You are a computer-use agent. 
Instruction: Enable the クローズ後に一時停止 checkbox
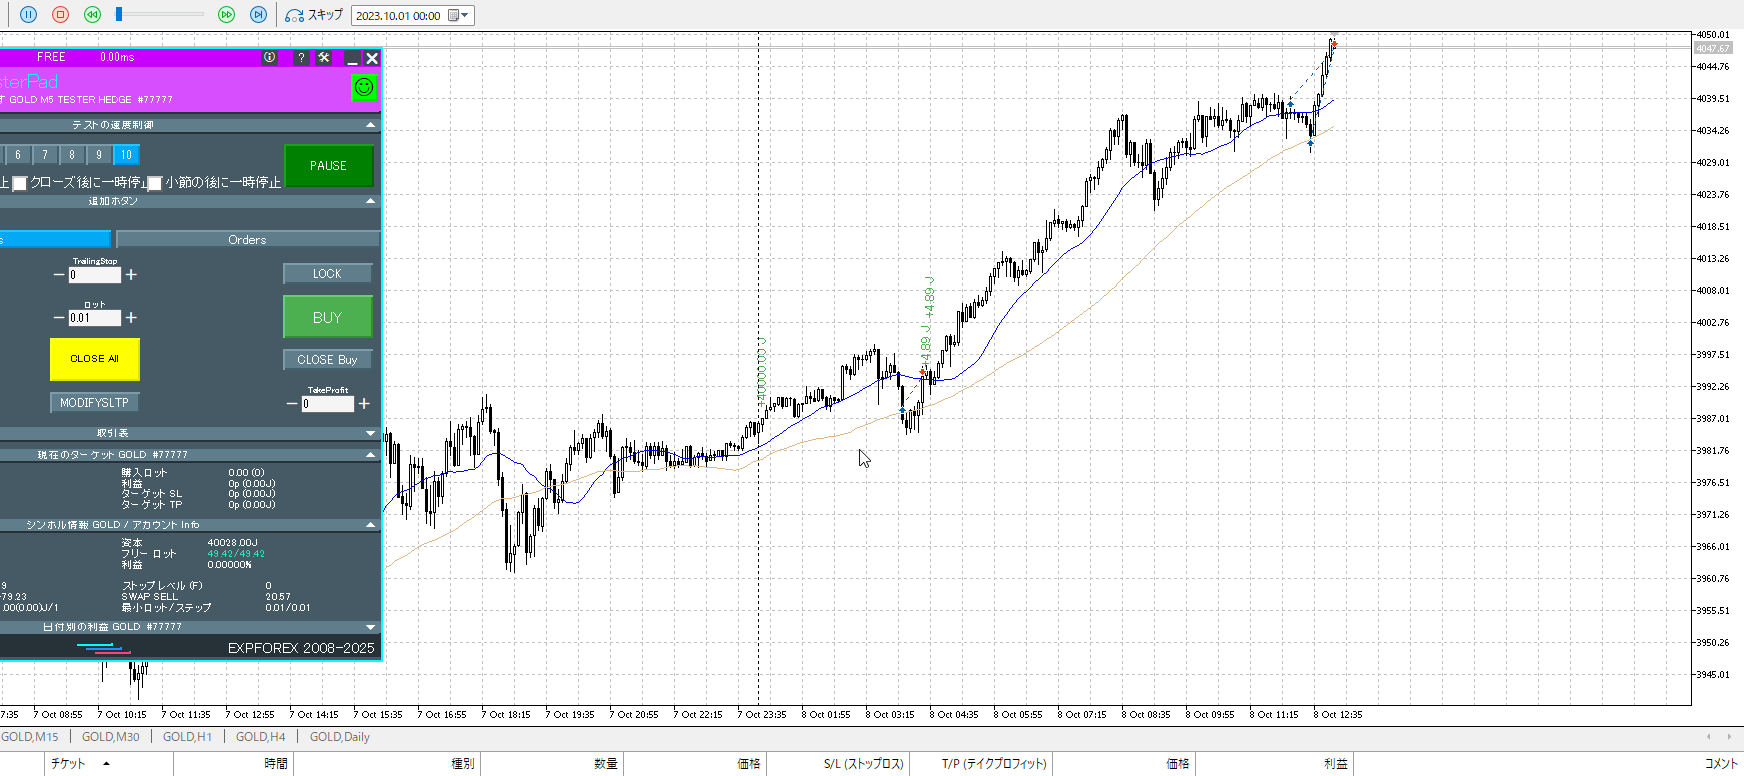coord(19,183)
